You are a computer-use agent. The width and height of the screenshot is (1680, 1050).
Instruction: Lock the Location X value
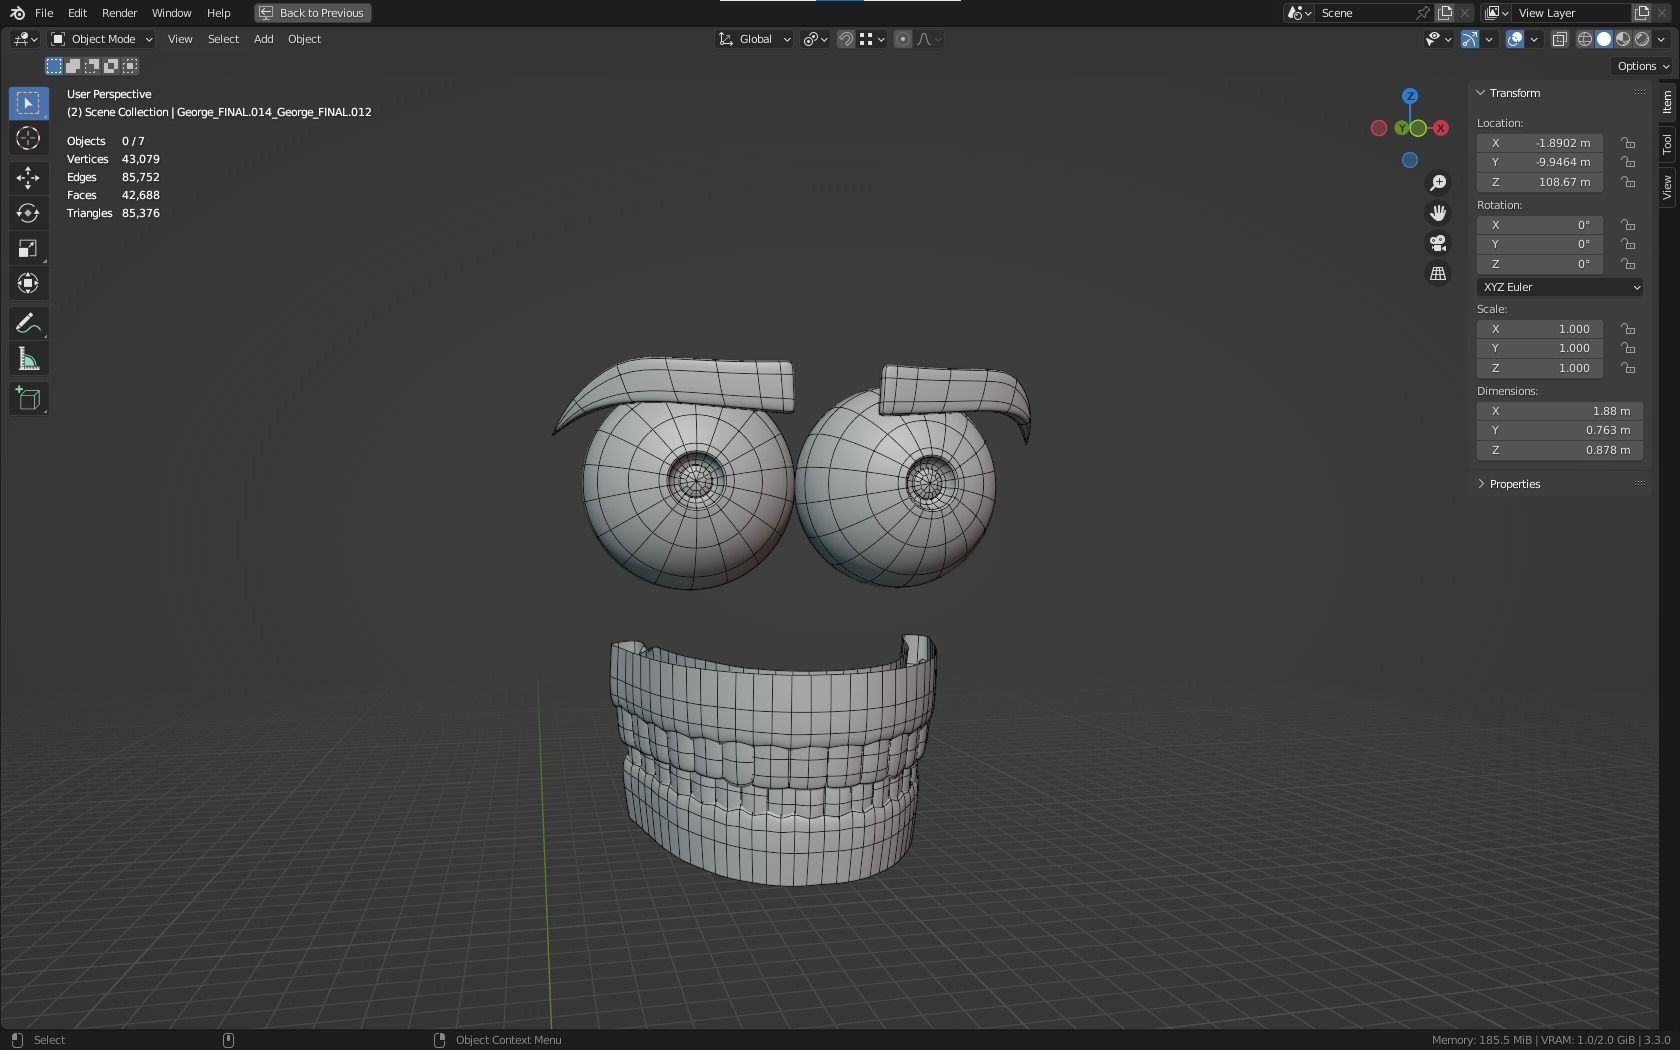tap(1628, 143)
